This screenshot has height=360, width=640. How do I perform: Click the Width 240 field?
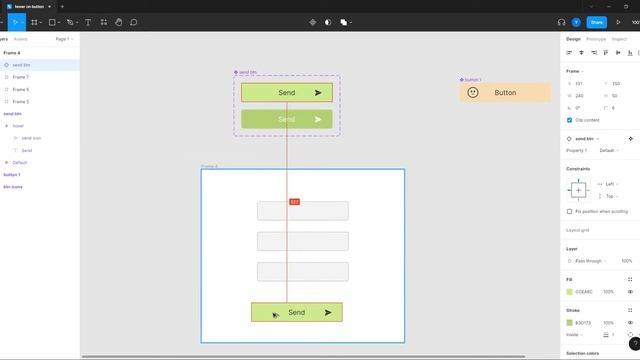[x=579, y=96]
